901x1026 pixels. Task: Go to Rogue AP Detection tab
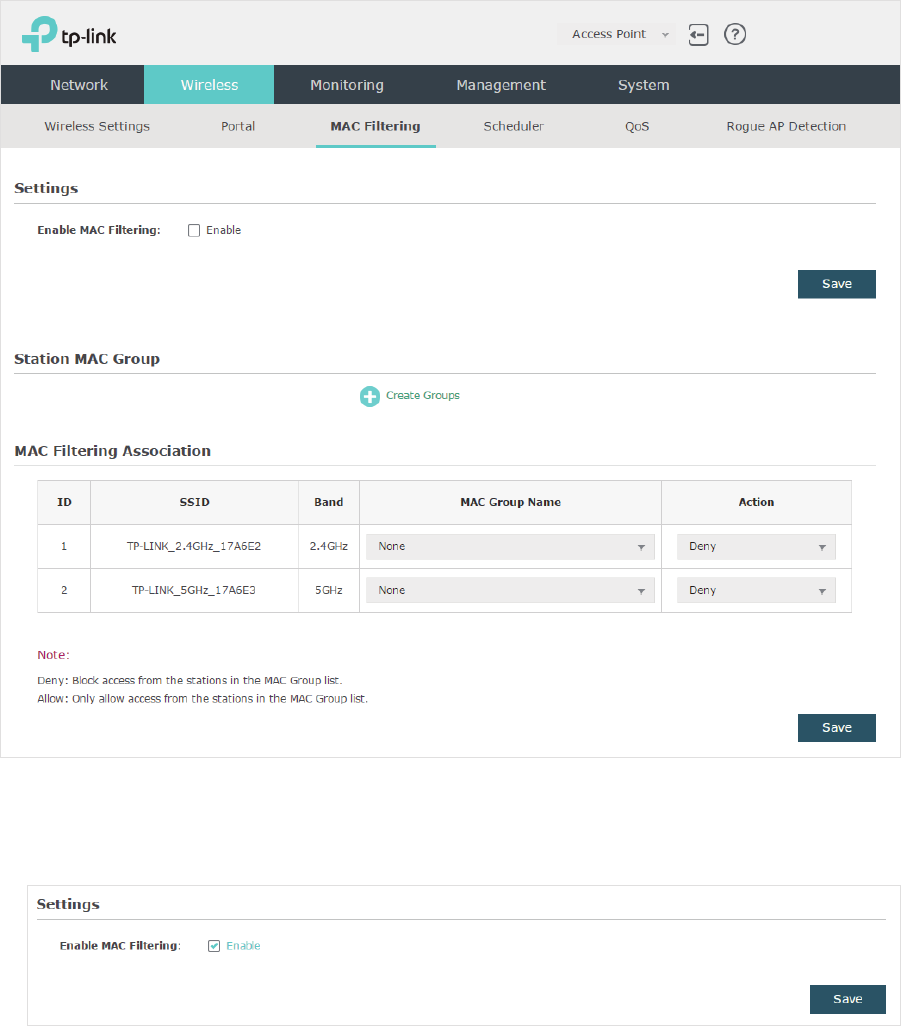click(x=786, y=126)
